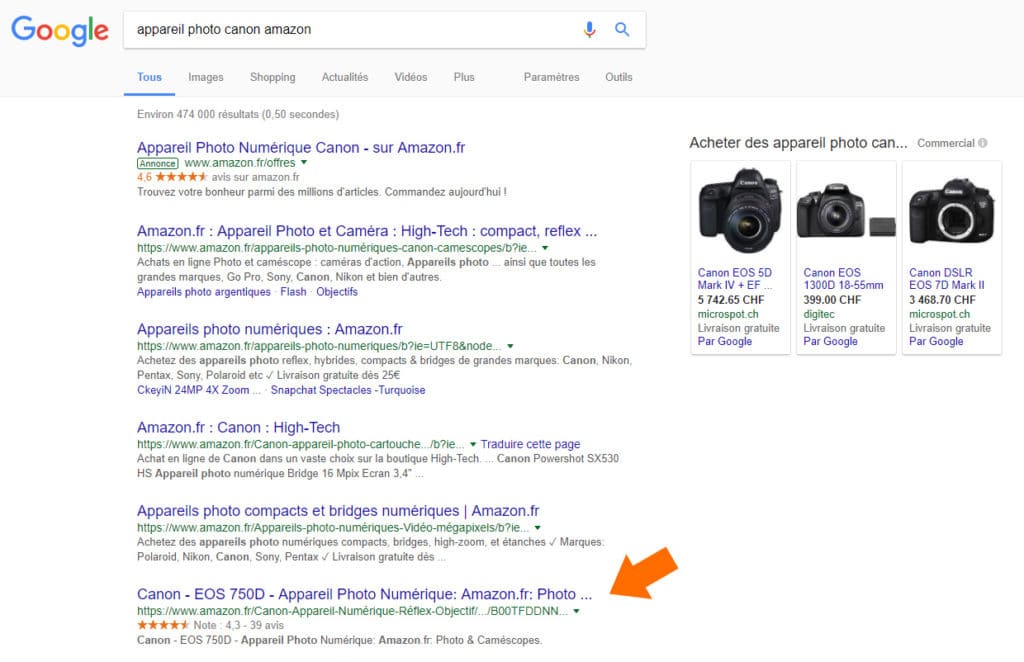Click the digitec seller name
The width and height of the screenshot is (1024, 662).
[x=819, y=314]
